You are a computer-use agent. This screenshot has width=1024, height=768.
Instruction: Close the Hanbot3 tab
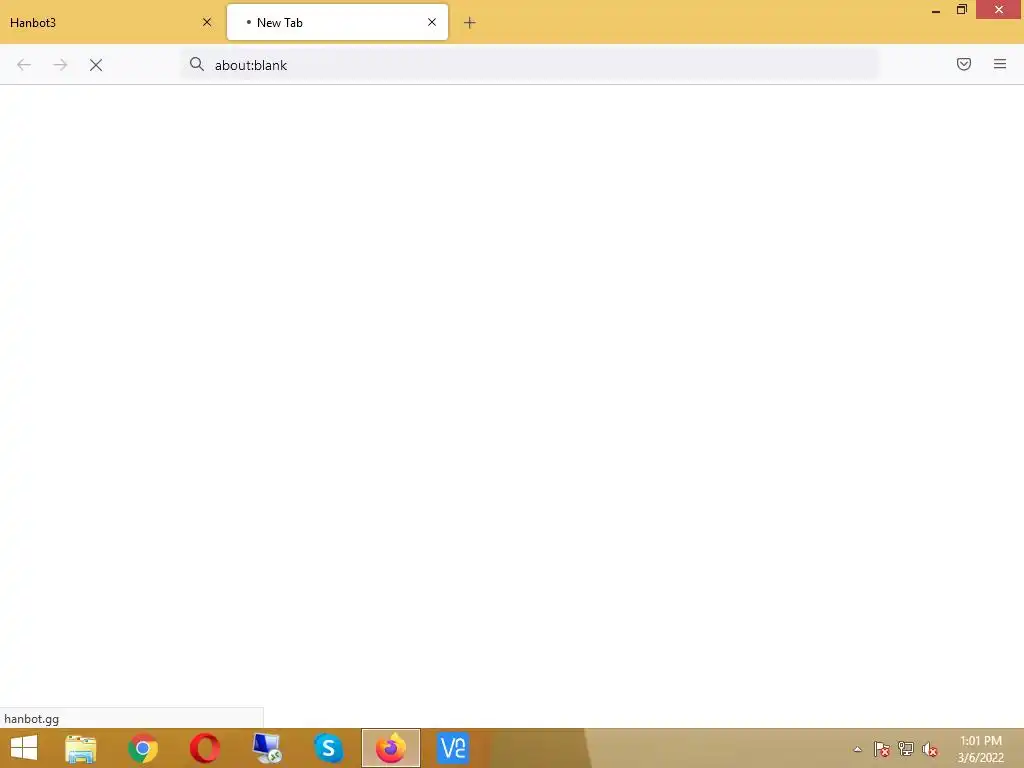click(207, 22)
